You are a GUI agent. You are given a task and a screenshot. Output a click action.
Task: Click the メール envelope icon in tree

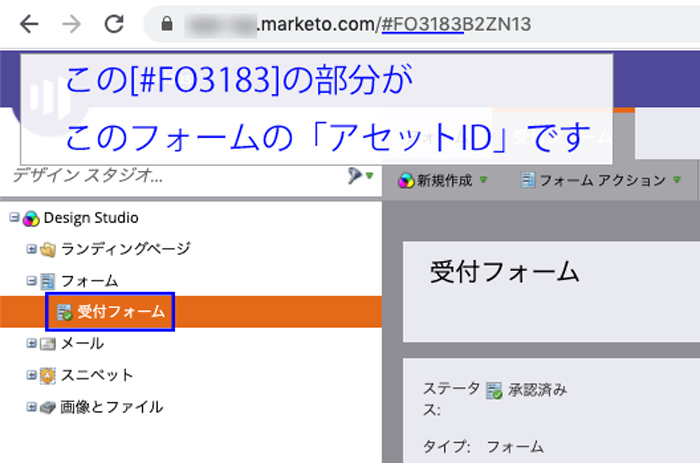48,344
